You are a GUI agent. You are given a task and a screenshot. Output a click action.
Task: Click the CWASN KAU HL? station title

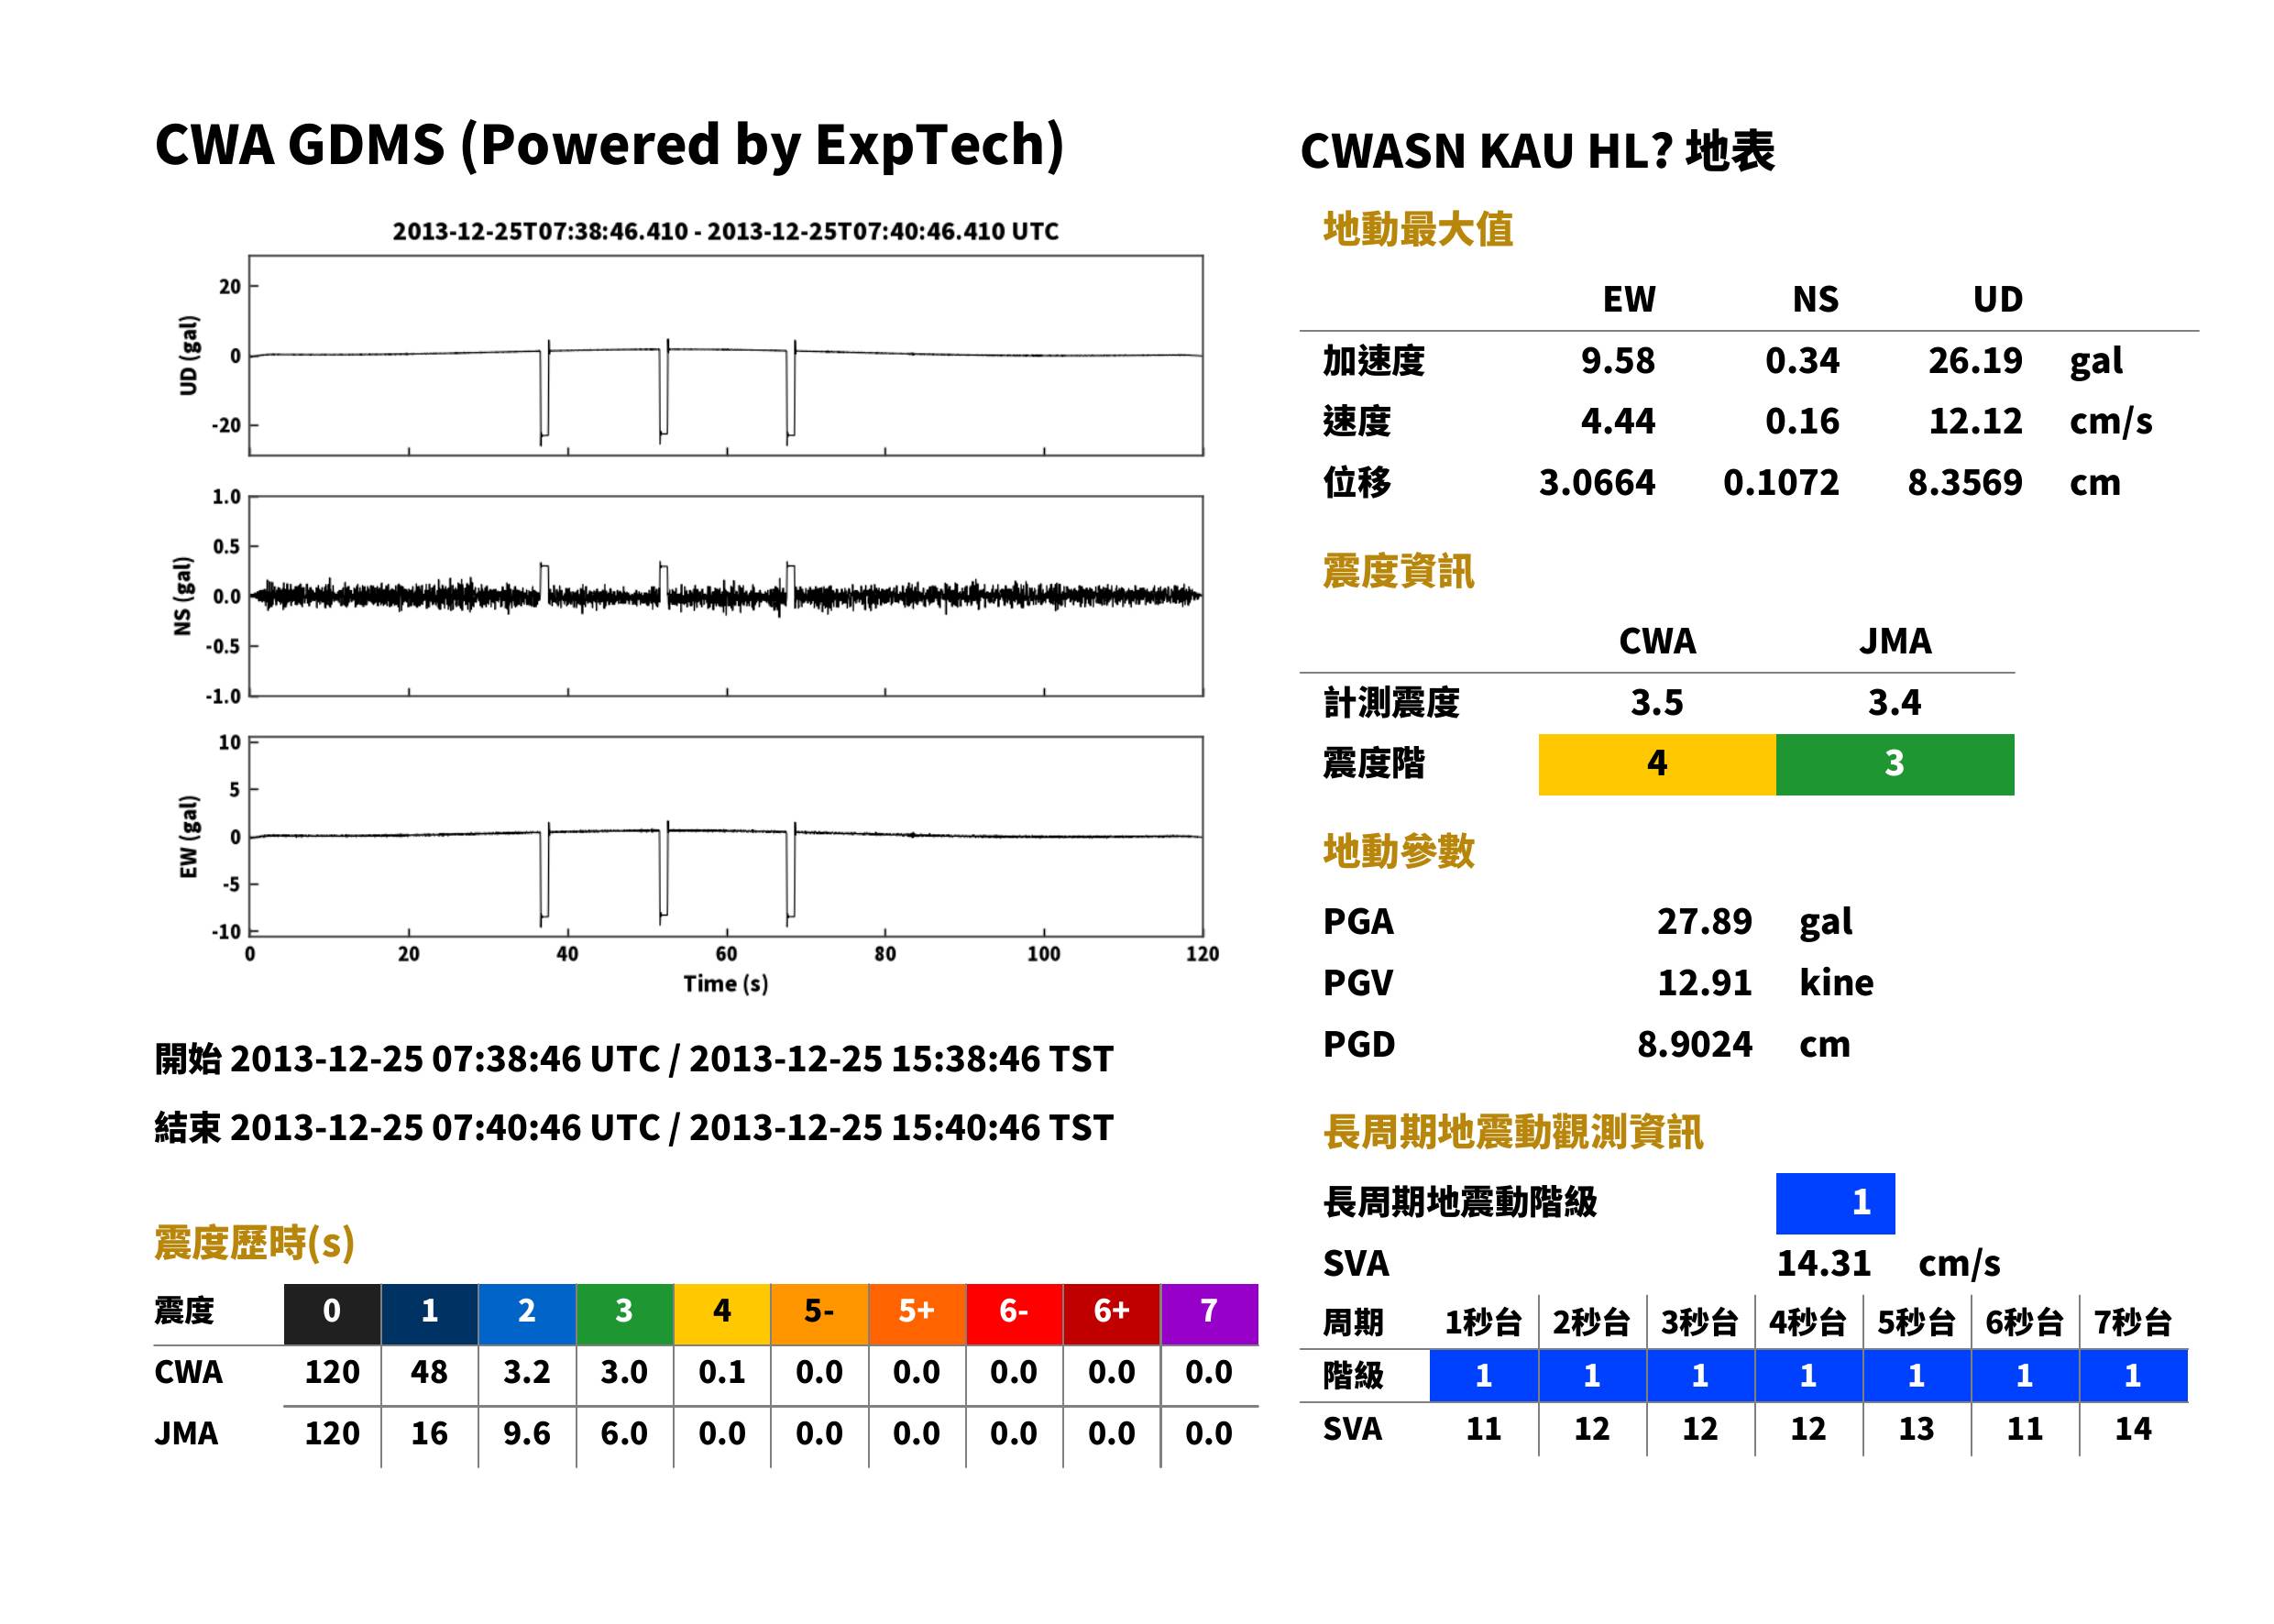click(1537, 151)
